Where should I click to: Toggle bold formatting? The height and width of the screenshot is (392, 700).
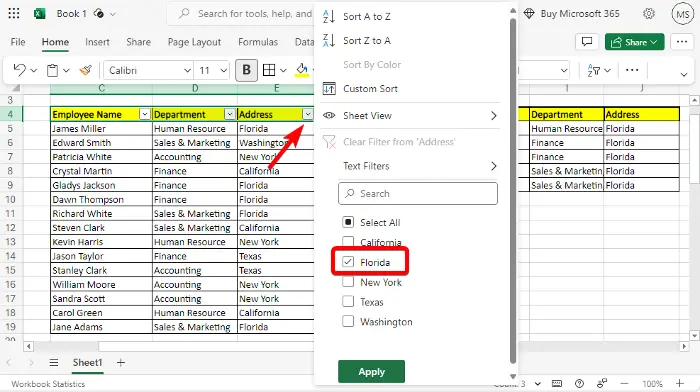(246, 70)
